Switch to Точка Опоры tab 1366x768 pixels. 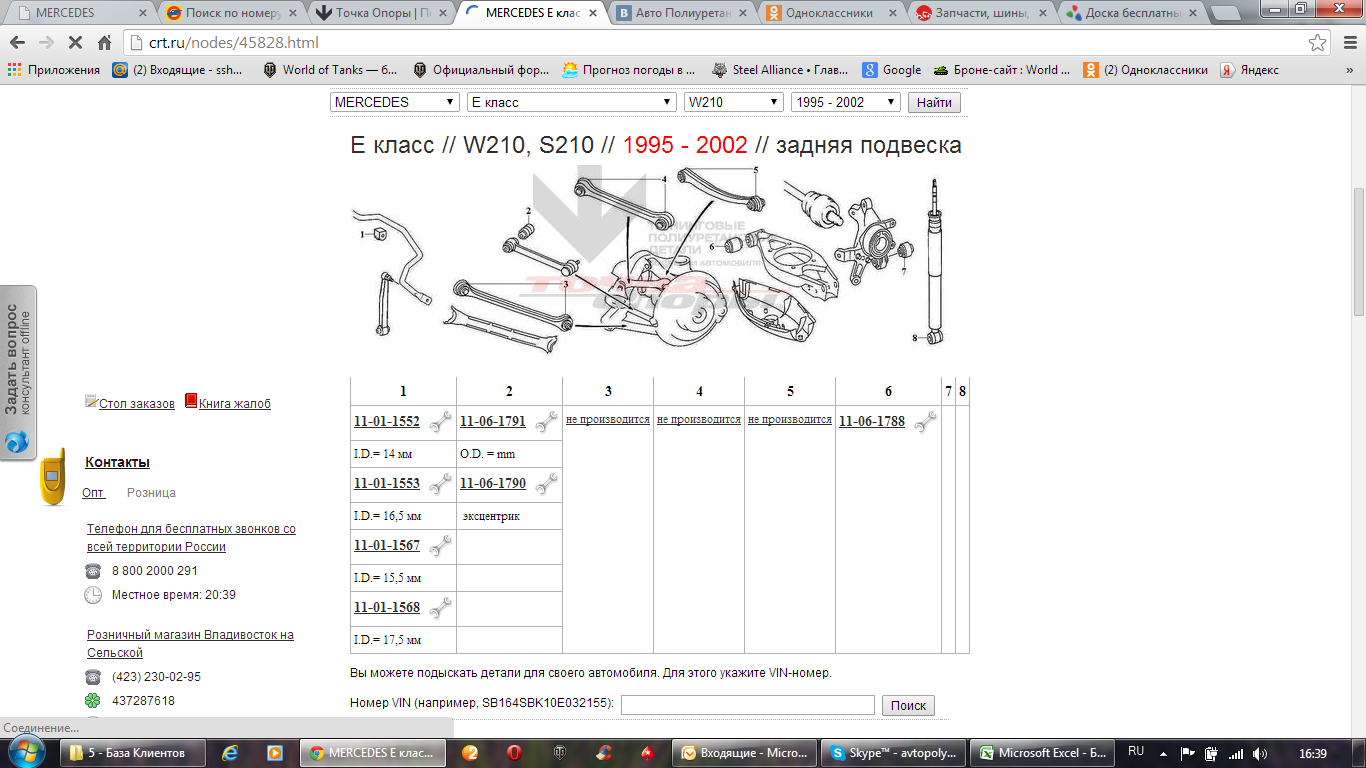click(382, 13)
